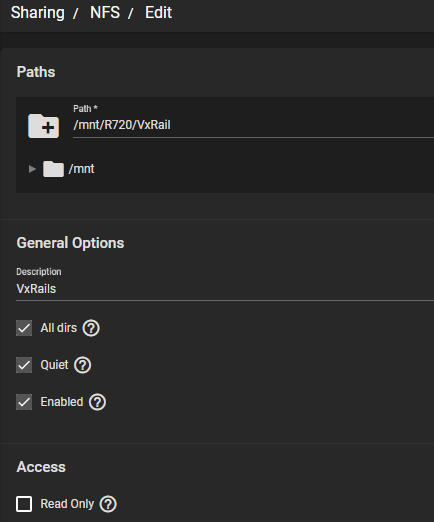This screenshot has width=434, height=522.
Task: Select the /mnt directory label
Action: click(81, 169)
